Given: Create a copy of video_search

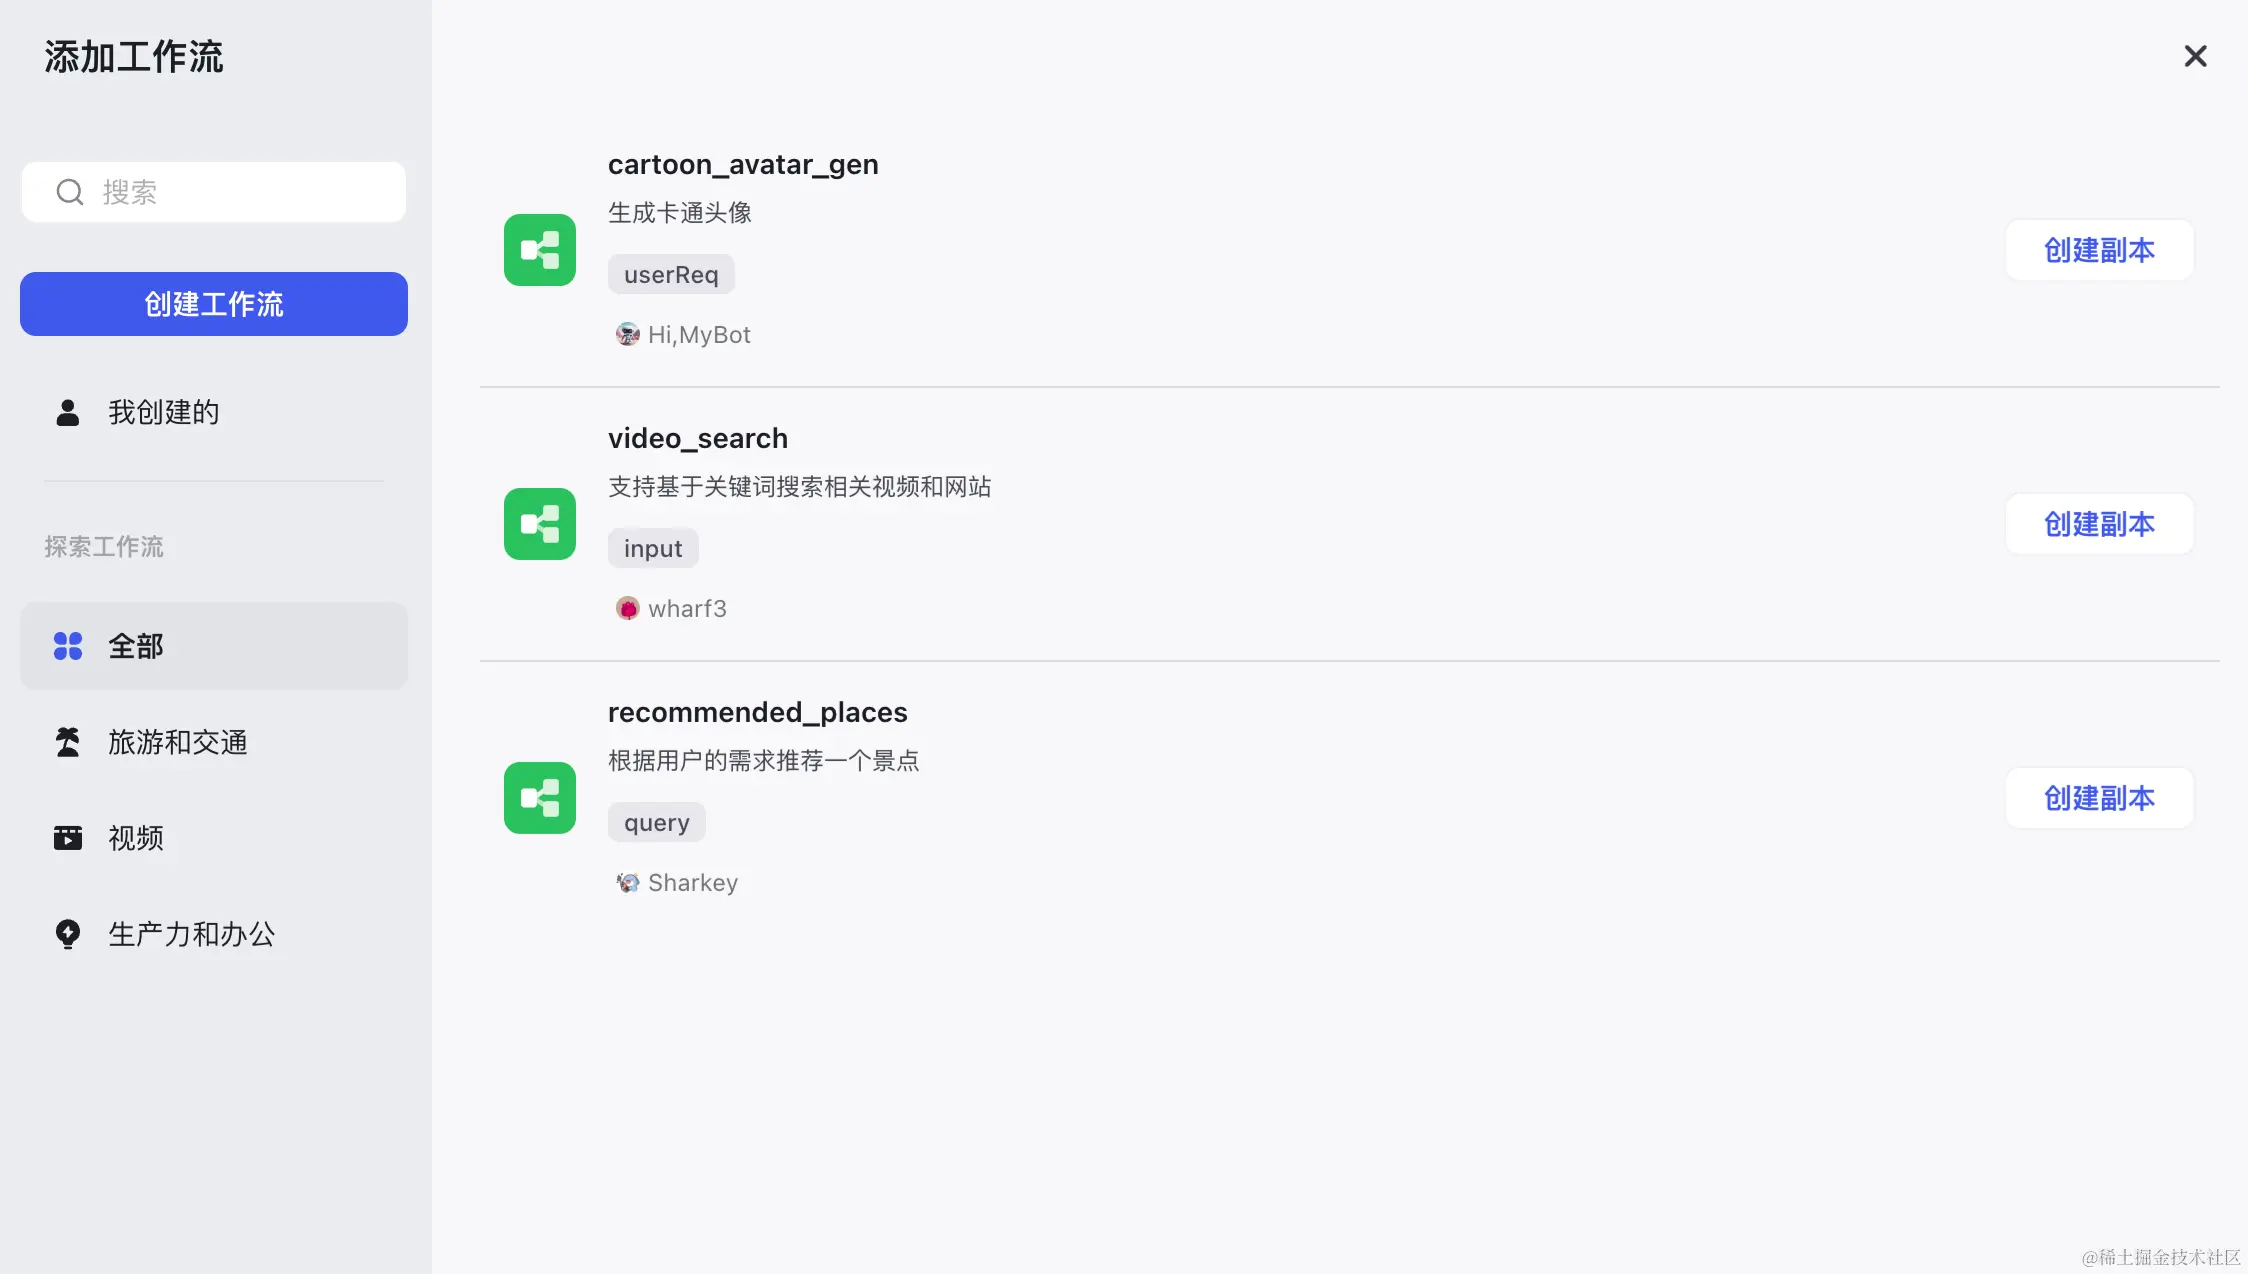Looking at the screenshot, I should [x=2100, y=524].
